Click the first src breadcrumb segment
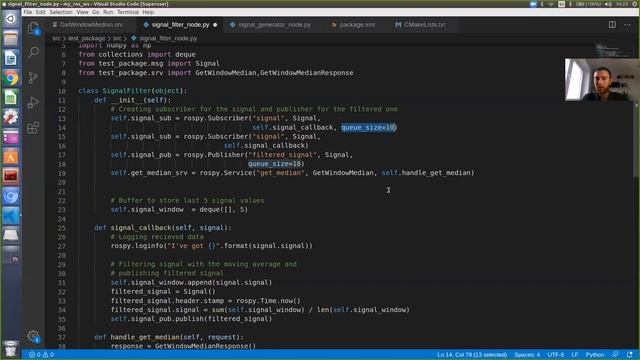The width and height of the screenshot is (640, 360). pyautogui.click(x=56, y=38)
